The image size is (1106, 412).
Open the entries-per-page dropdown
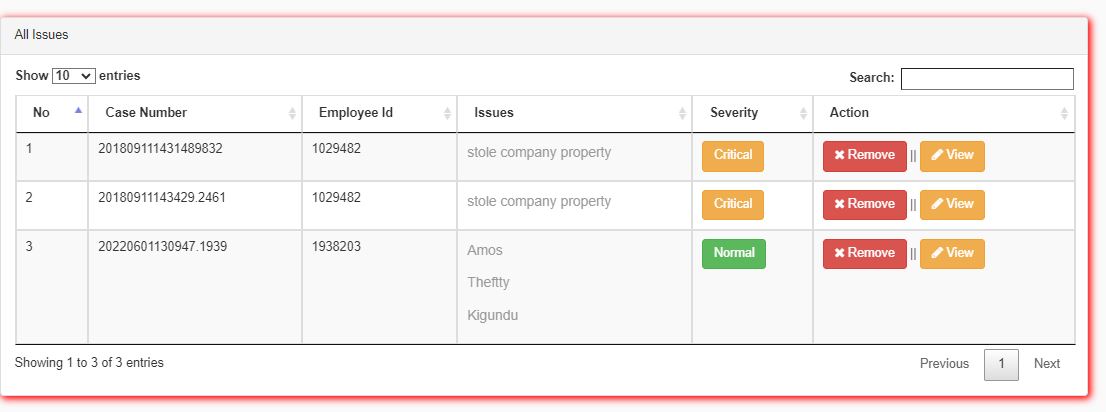click(73, 76)
